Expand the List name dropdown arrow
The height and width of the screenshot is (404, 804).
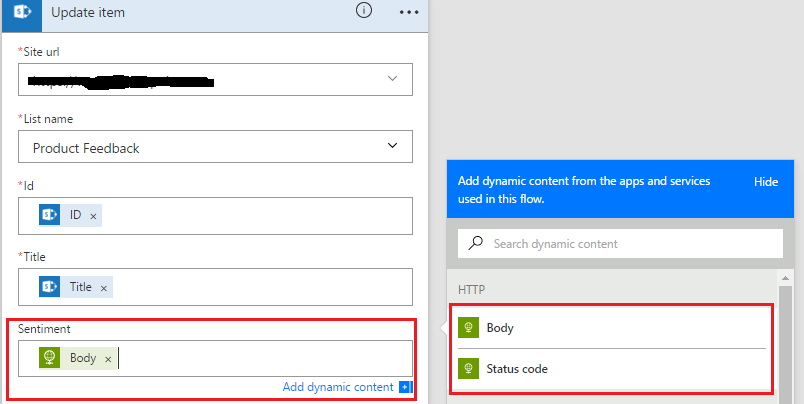coord(392,146)
